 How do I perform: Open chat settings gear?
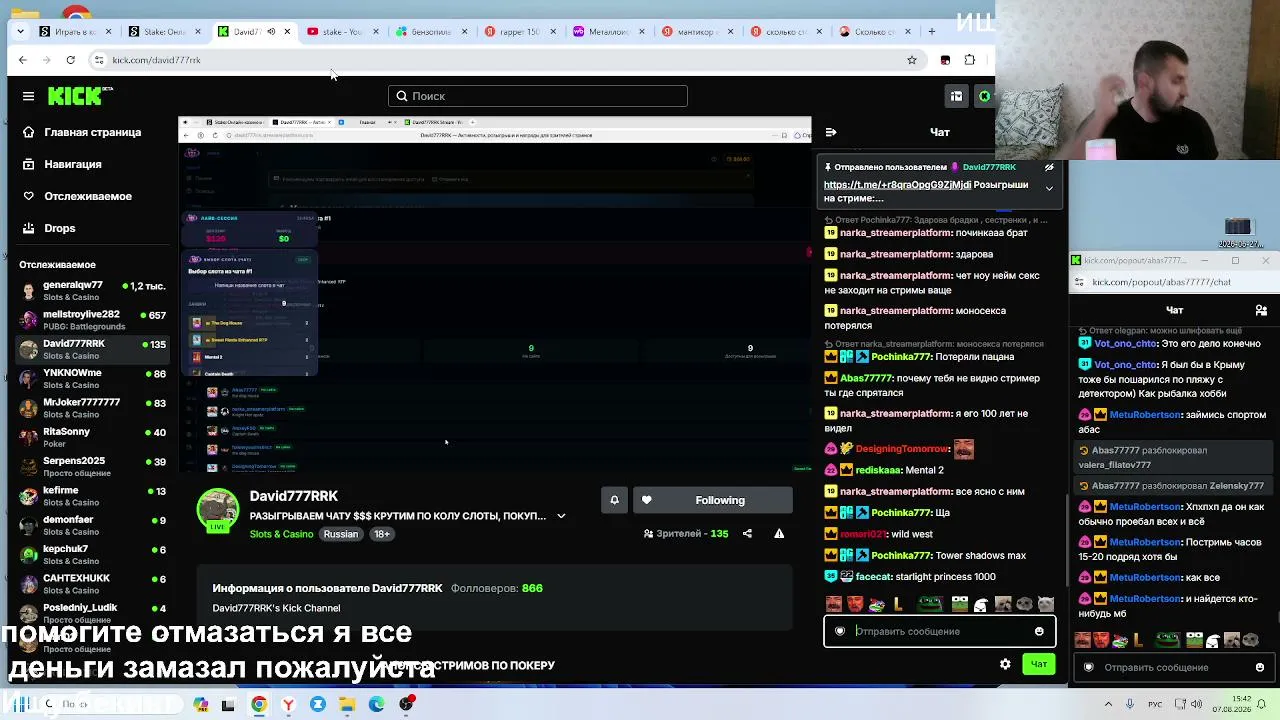tap(1005, 664)
